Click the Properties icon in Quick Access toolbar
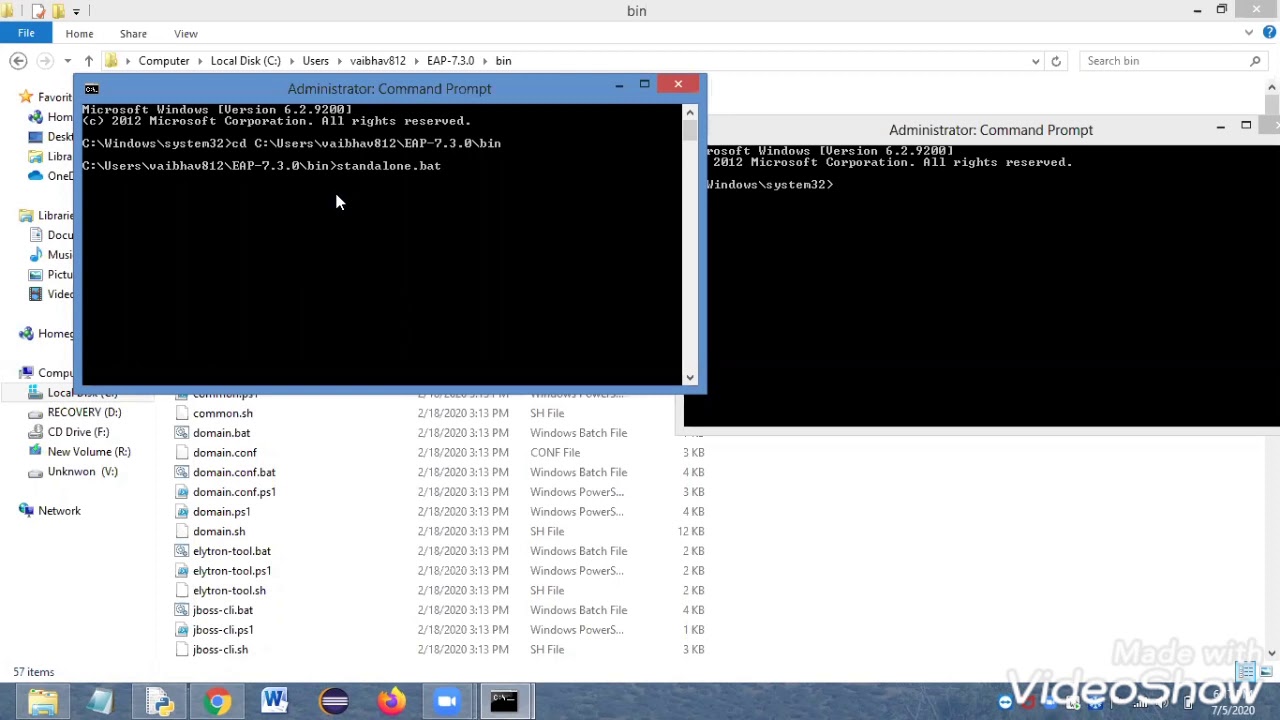Viewport: 1280px width, 720px height. coord(38,11)
